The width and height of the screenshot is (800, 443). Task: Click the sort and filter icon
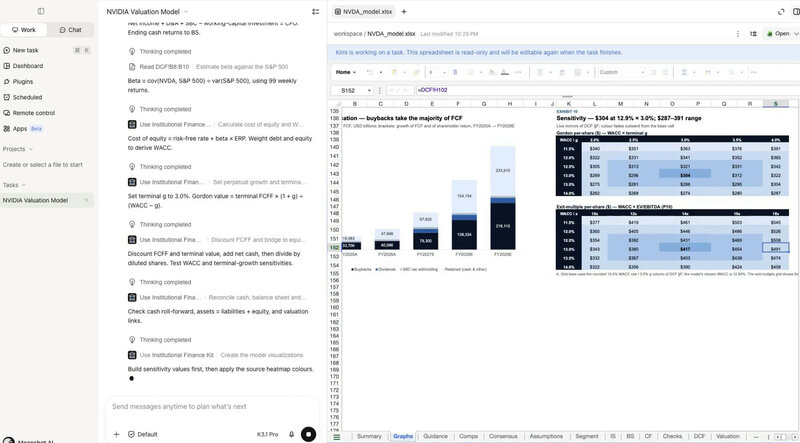coord(708,72)
